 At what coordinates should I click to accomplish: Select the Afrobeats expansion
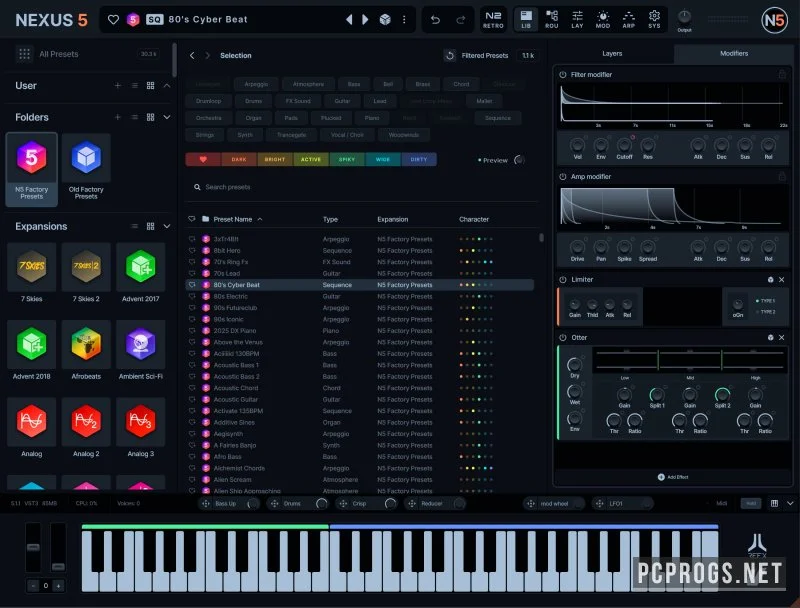(x=86, y=352)
